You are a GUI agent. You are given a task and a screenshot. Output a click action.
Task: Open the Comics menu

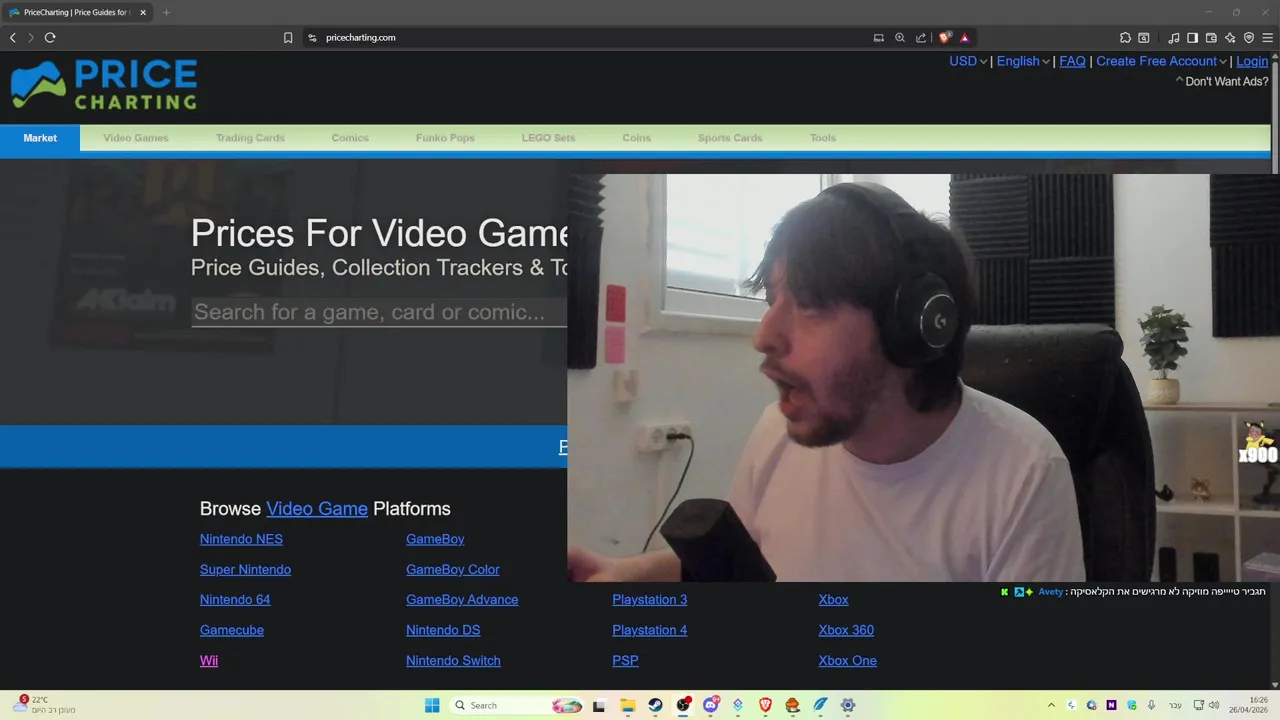click(350, 138)
